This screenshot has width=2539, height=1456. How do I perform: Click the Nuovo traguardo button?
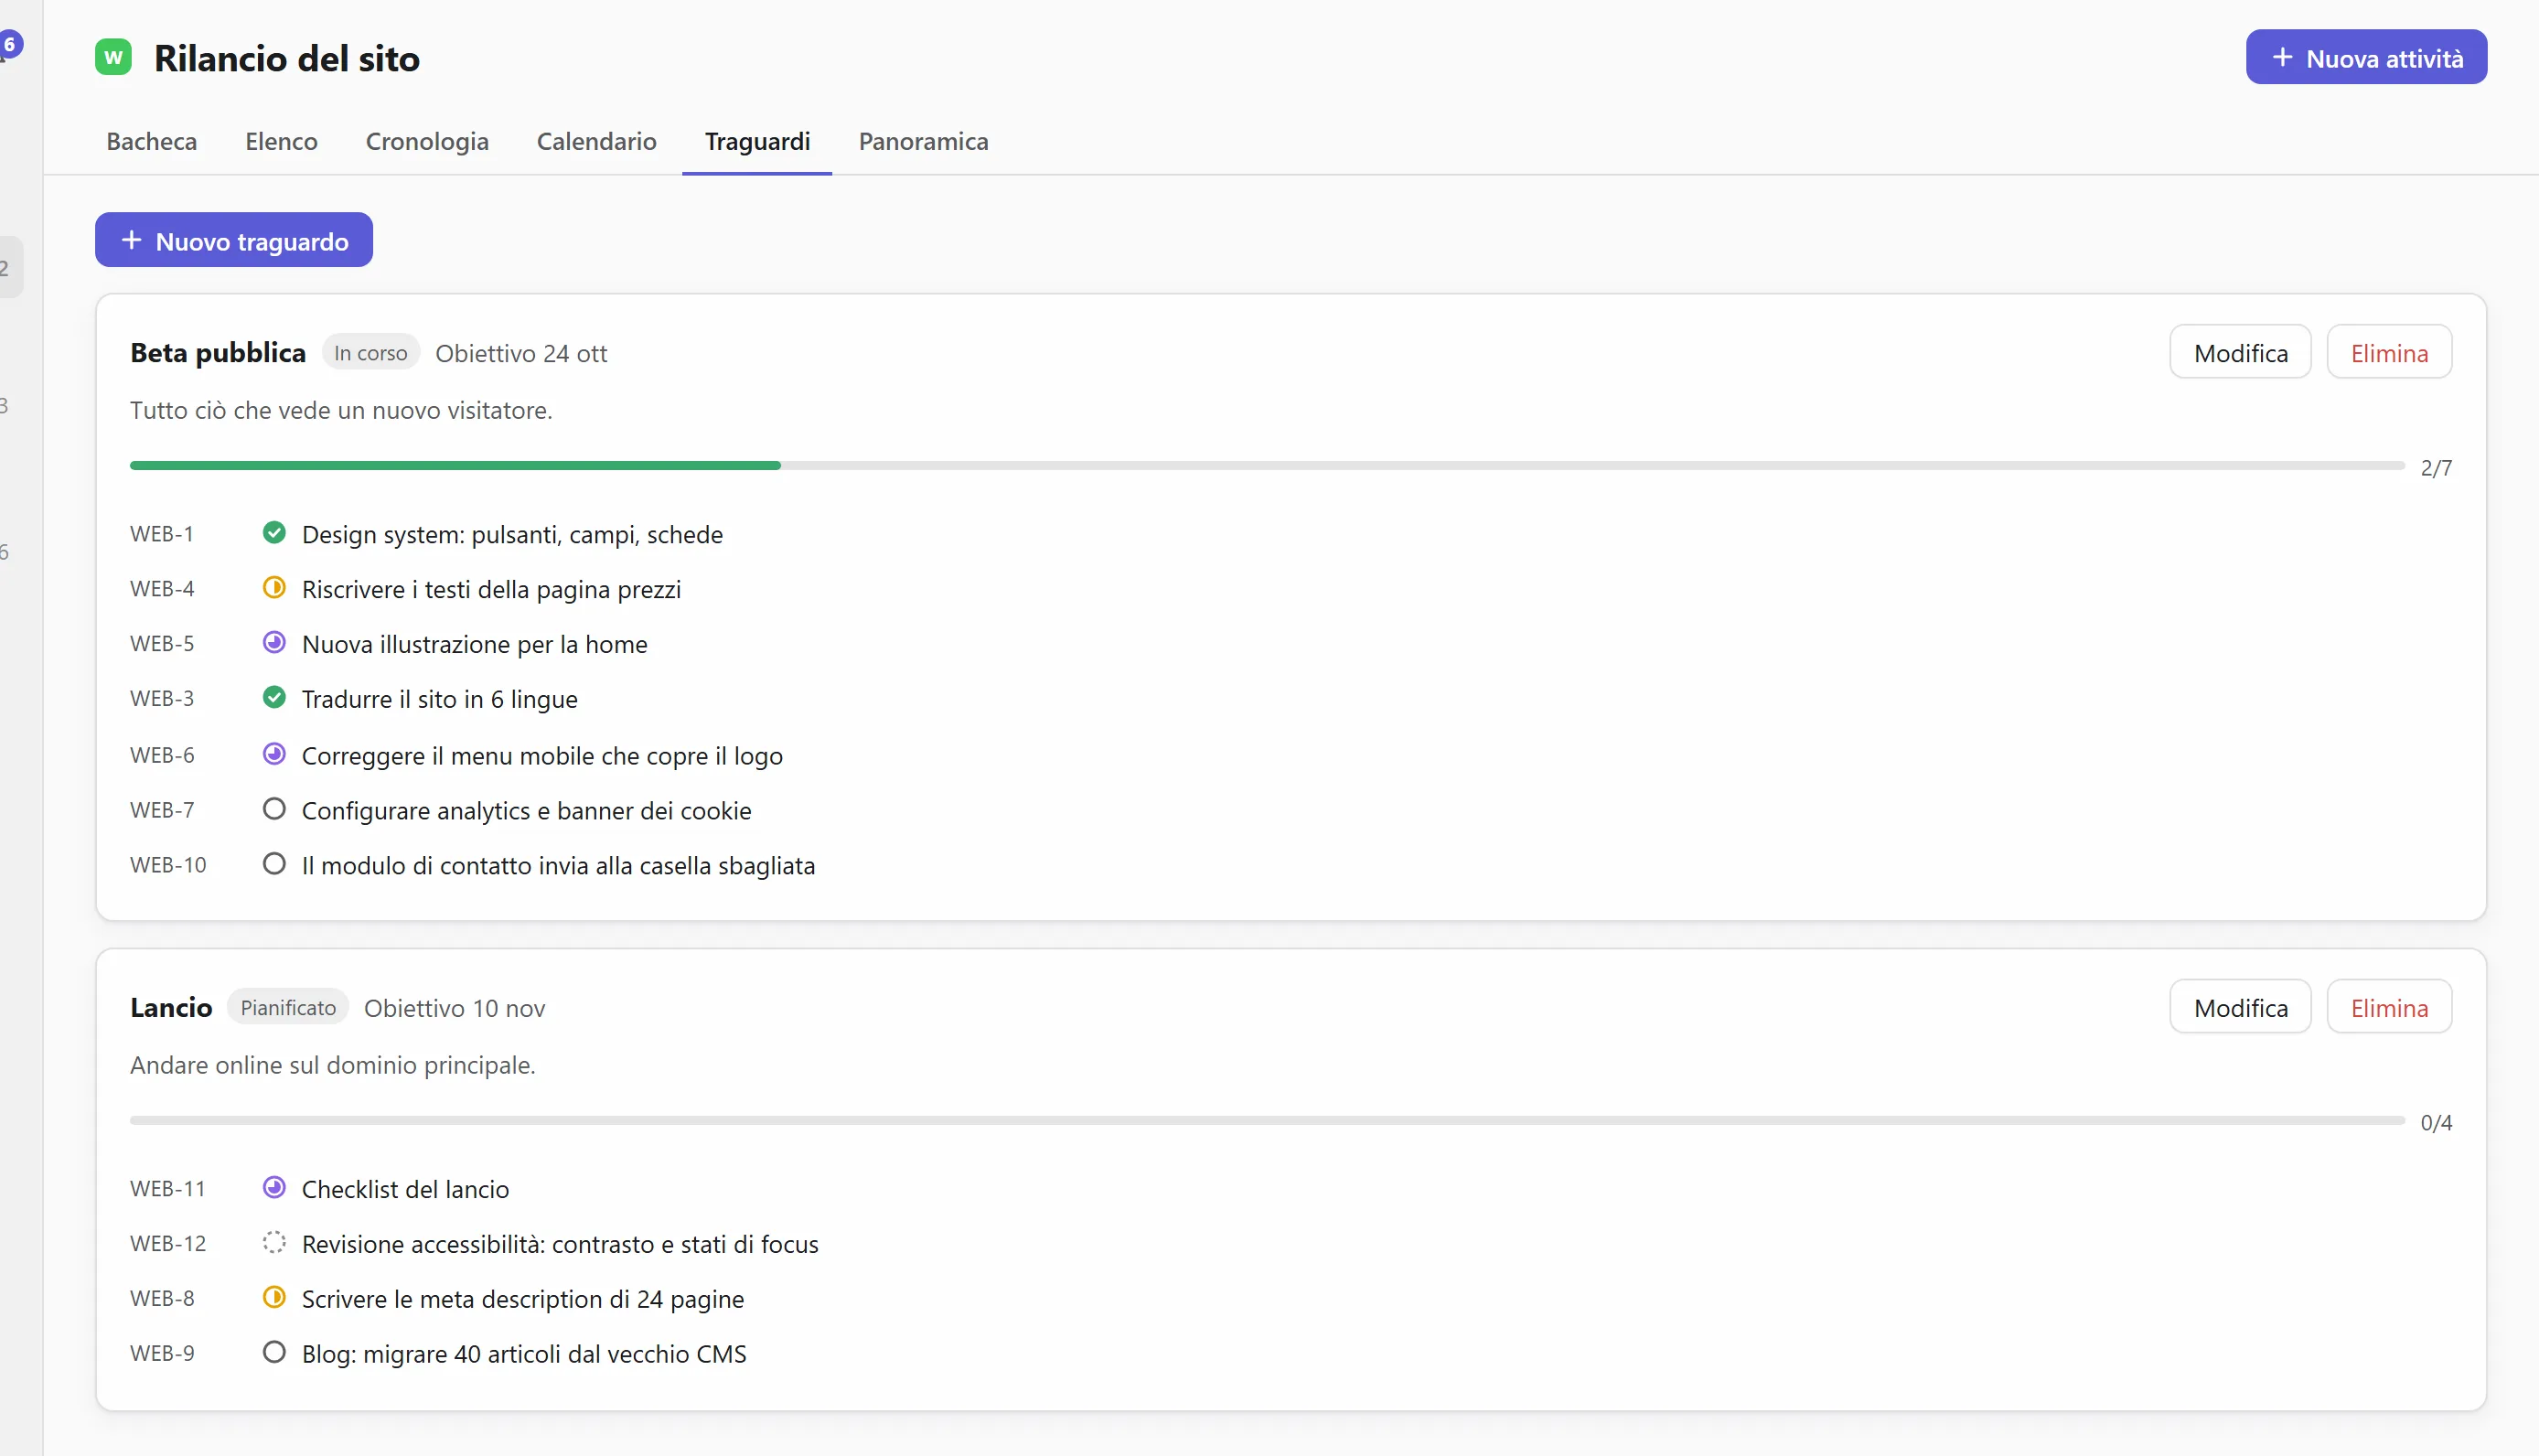234,241
